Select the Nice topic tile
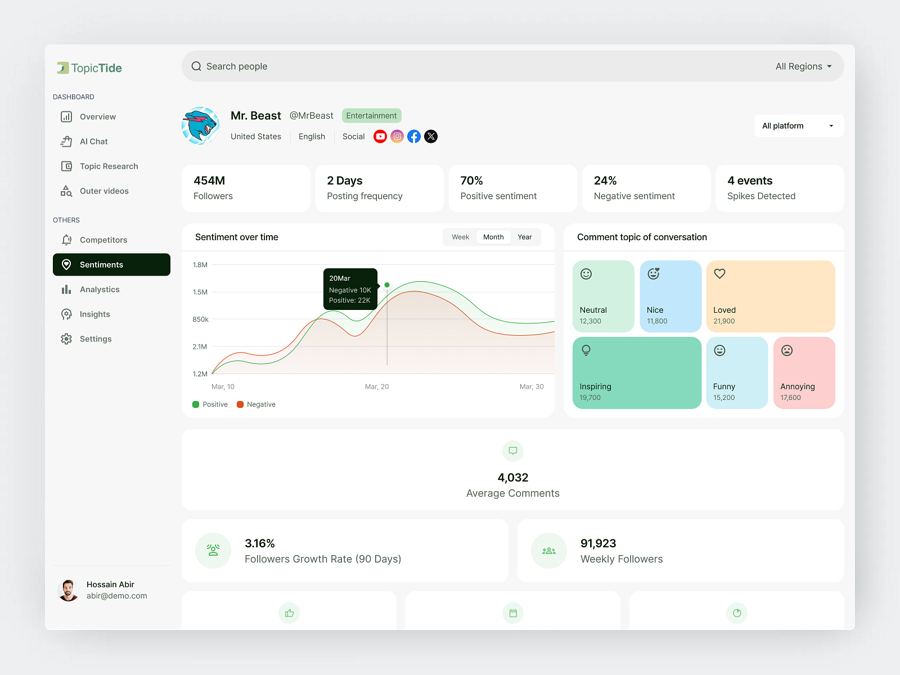The height and width of the screenshot is (675, 900). tap(670, 296)
